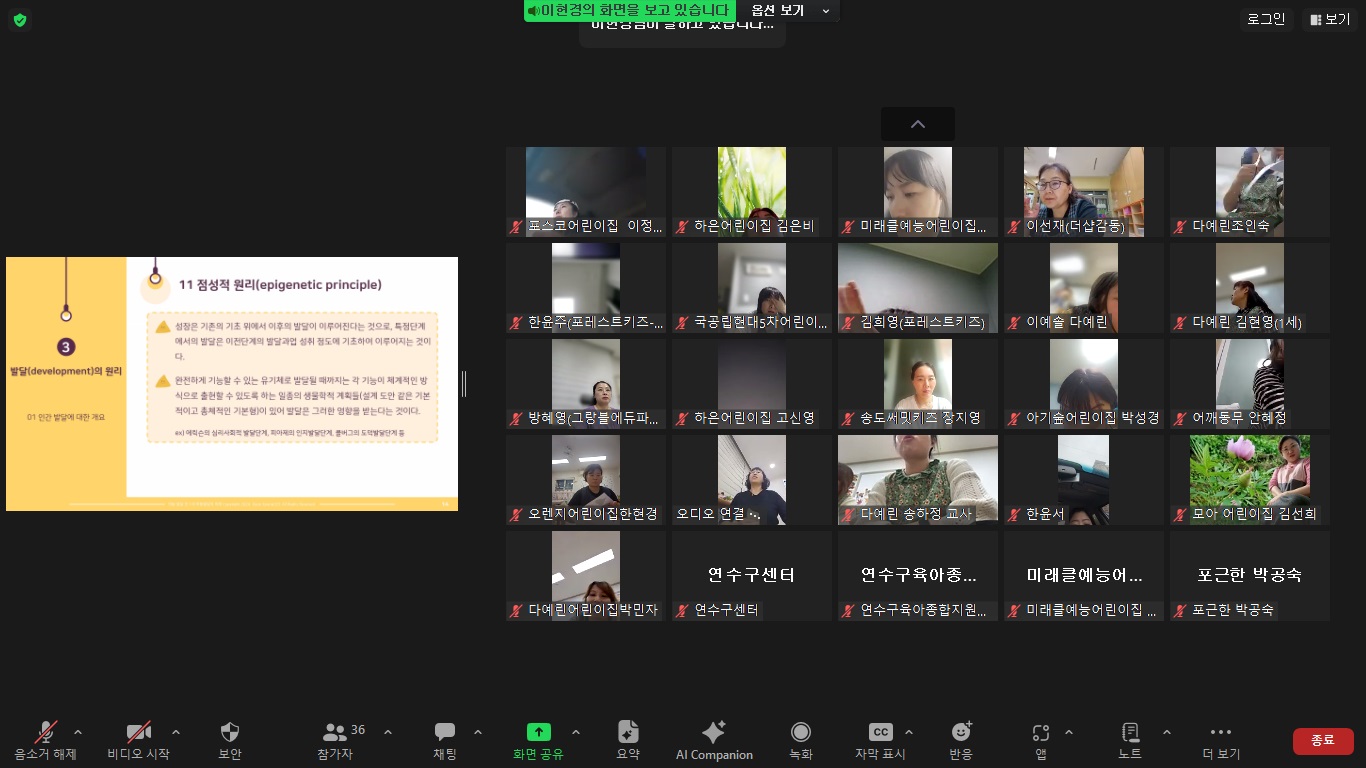Select video tile of 다예린어린이집박민자
The image size is (1366, 768).
(x=586, y=576)
